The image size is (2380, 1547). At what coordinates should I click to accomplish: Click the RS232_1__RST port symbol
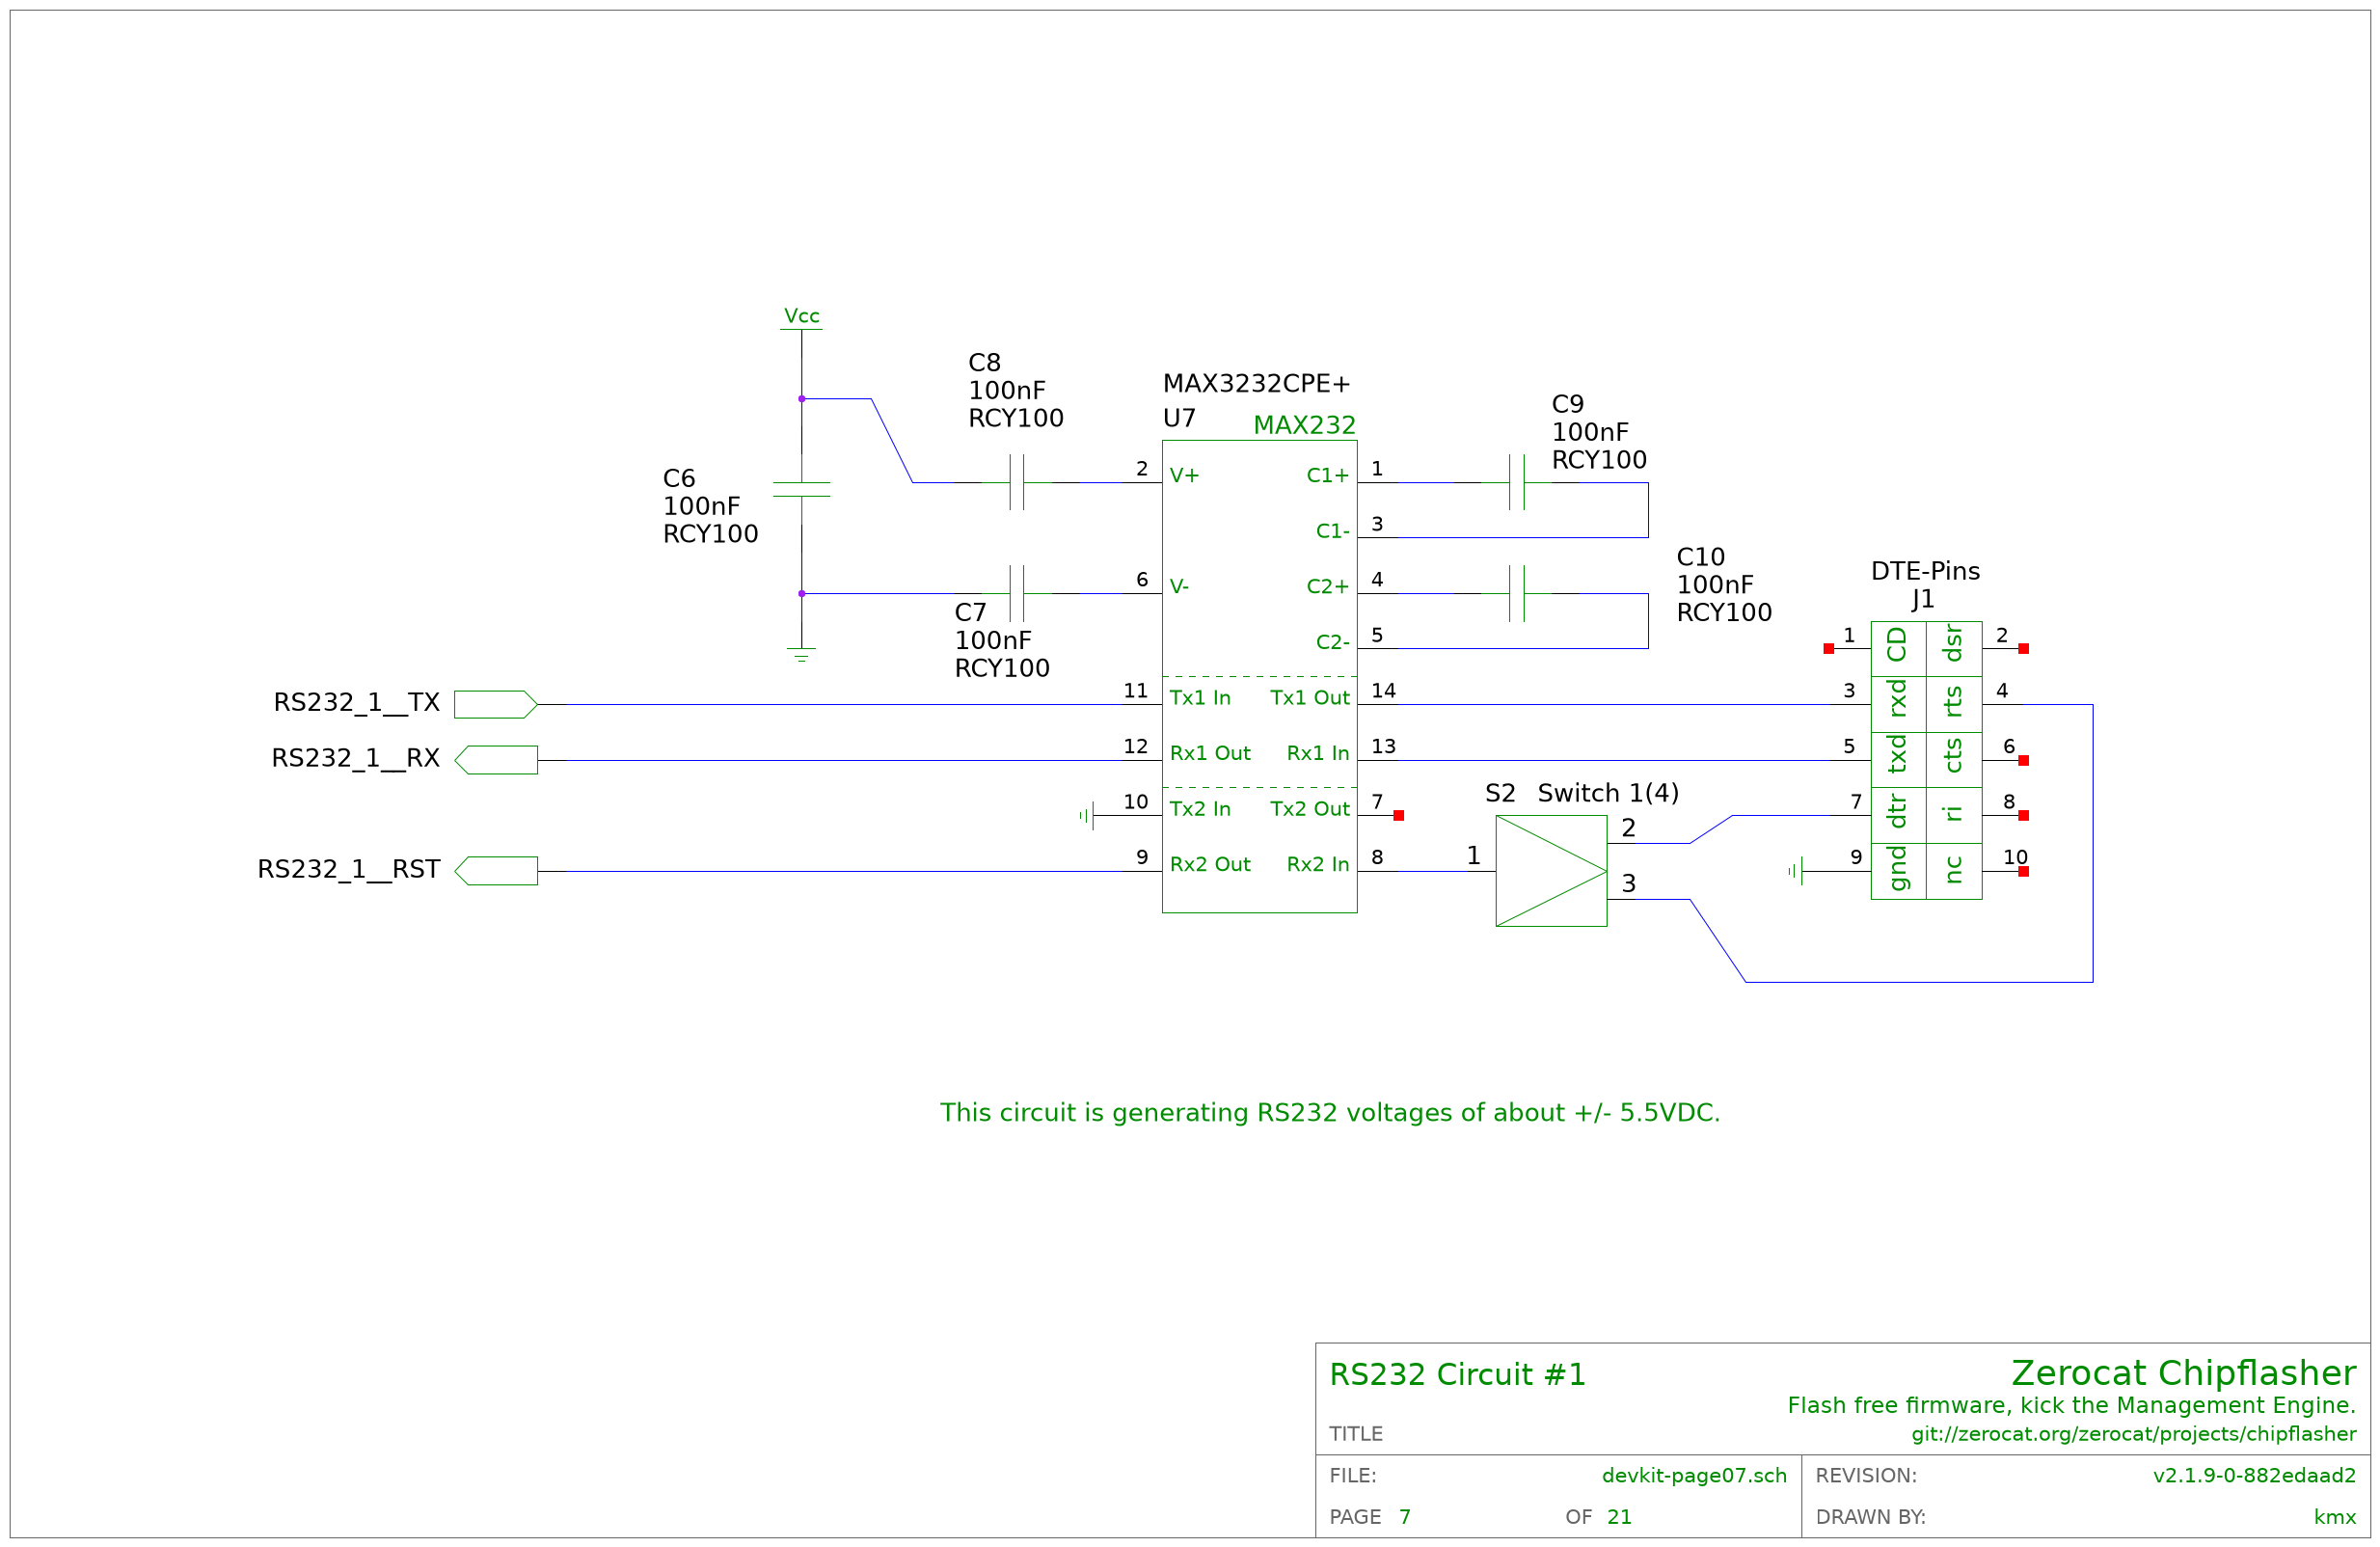[x=495, y=871]
